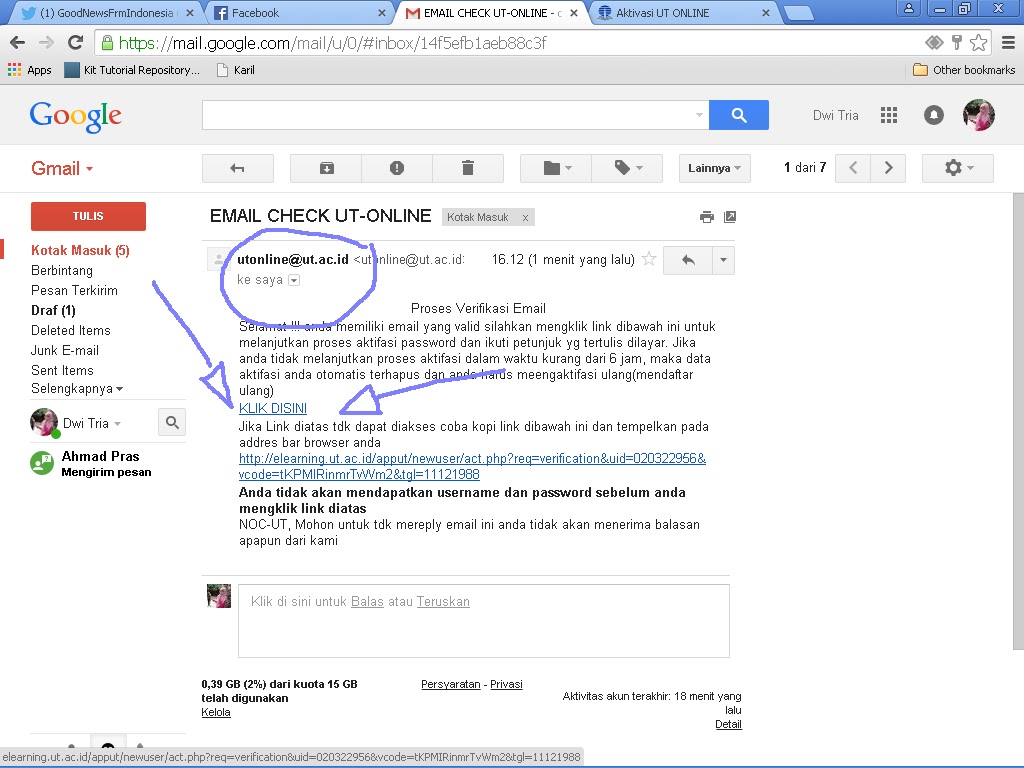1024x768 pixels.
Task: Open the Kotak Masuk (5) folder
Action: tap(80, 250)
